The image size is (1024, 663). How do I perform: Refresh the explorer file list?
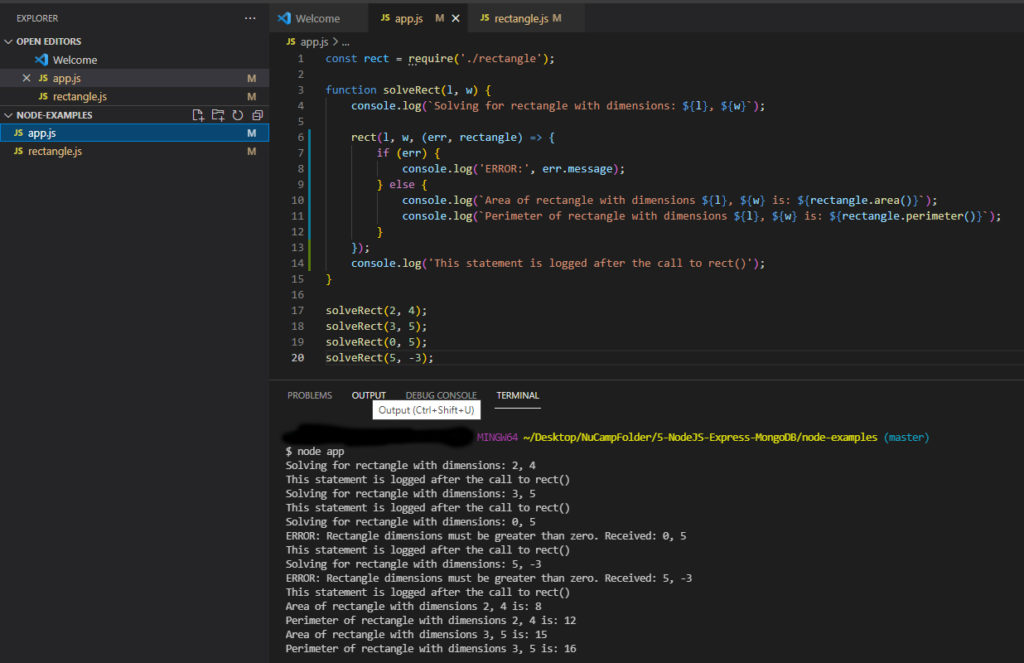click(238, 115)
